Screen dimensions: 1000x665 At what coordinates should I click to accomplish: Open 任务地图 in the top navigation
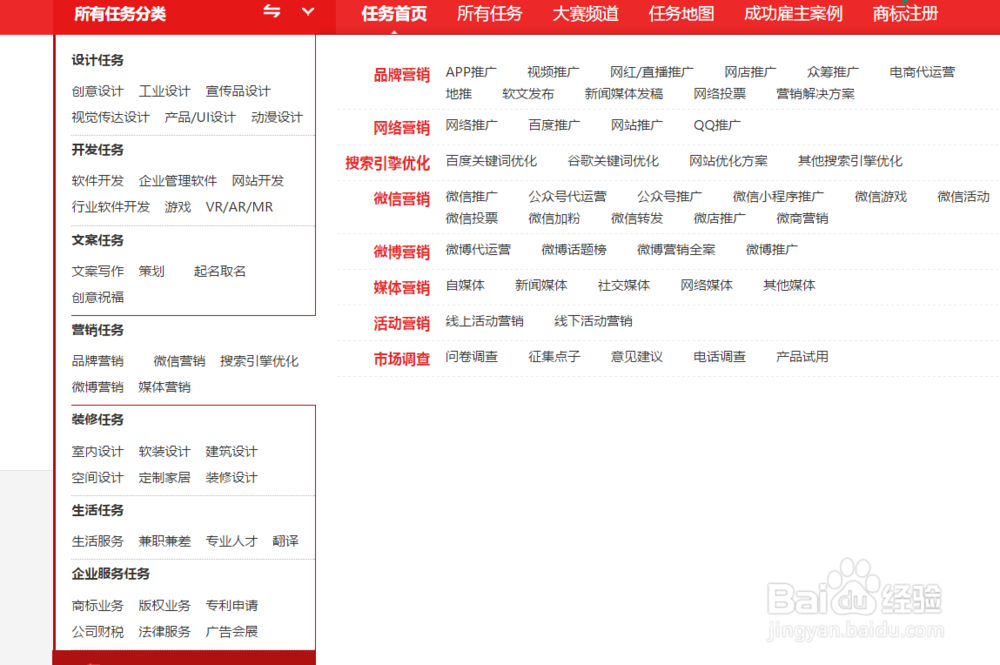(x=681, y=13)
